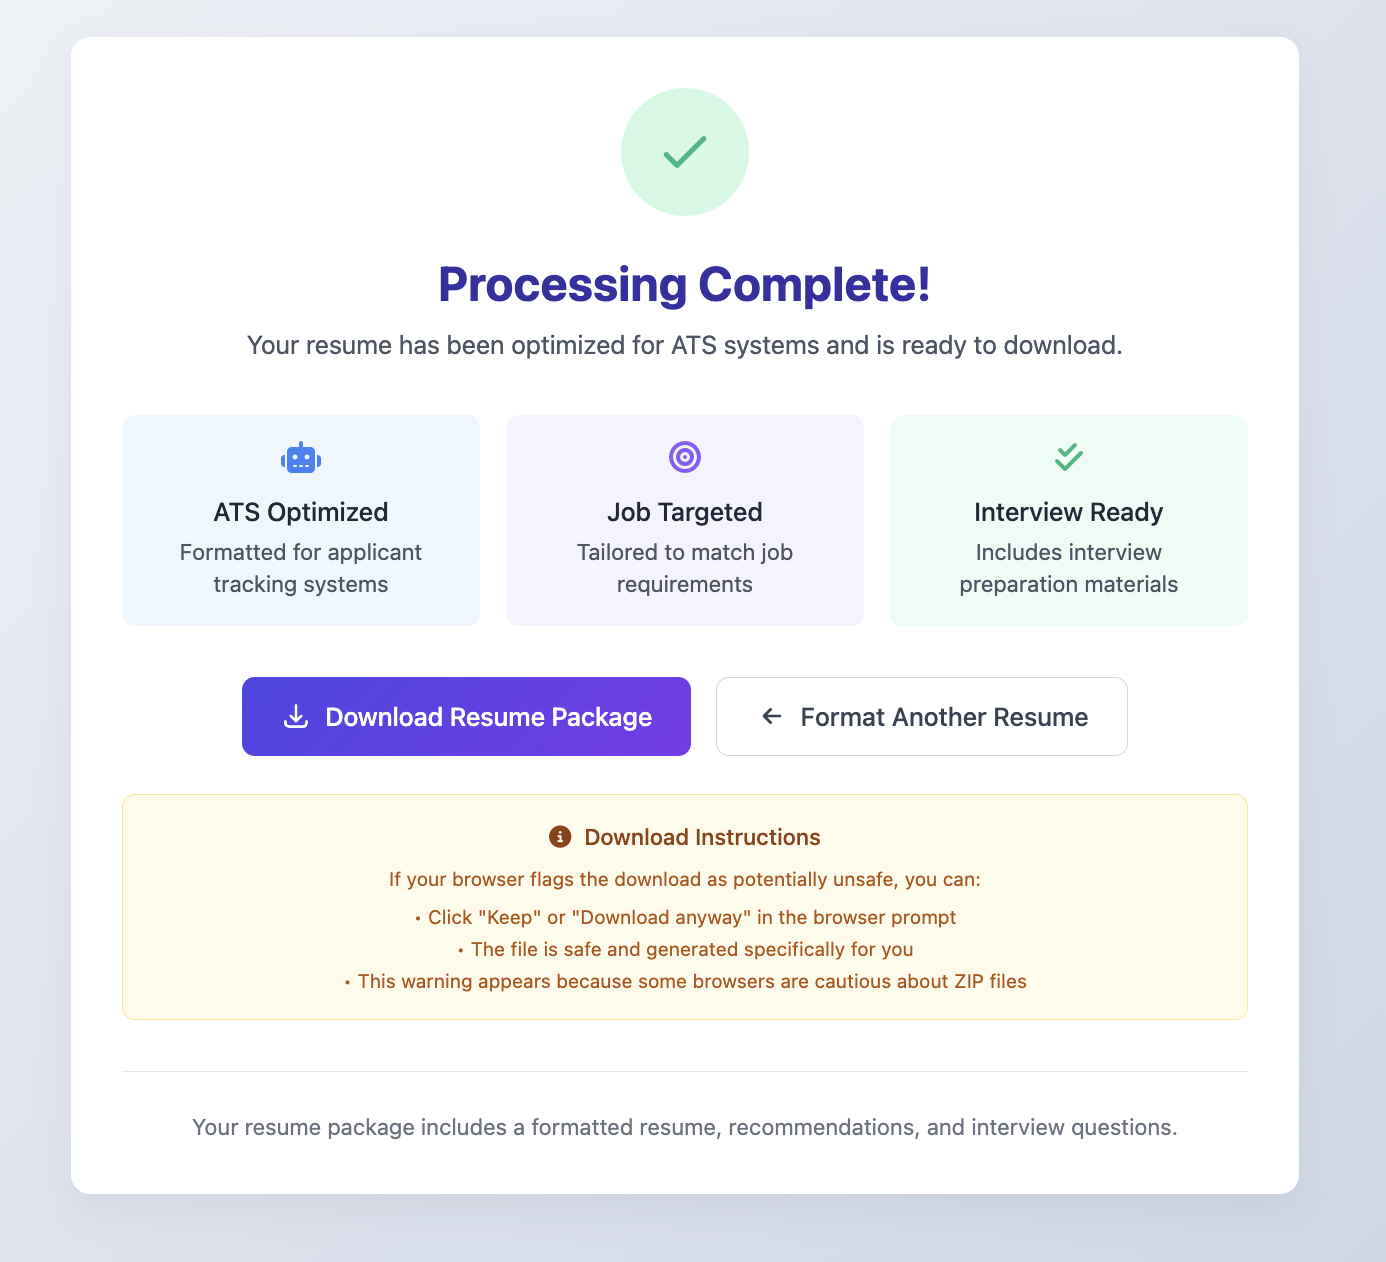
Task: Click the blue robot ATS icon
Action: [x=301, y=458]
